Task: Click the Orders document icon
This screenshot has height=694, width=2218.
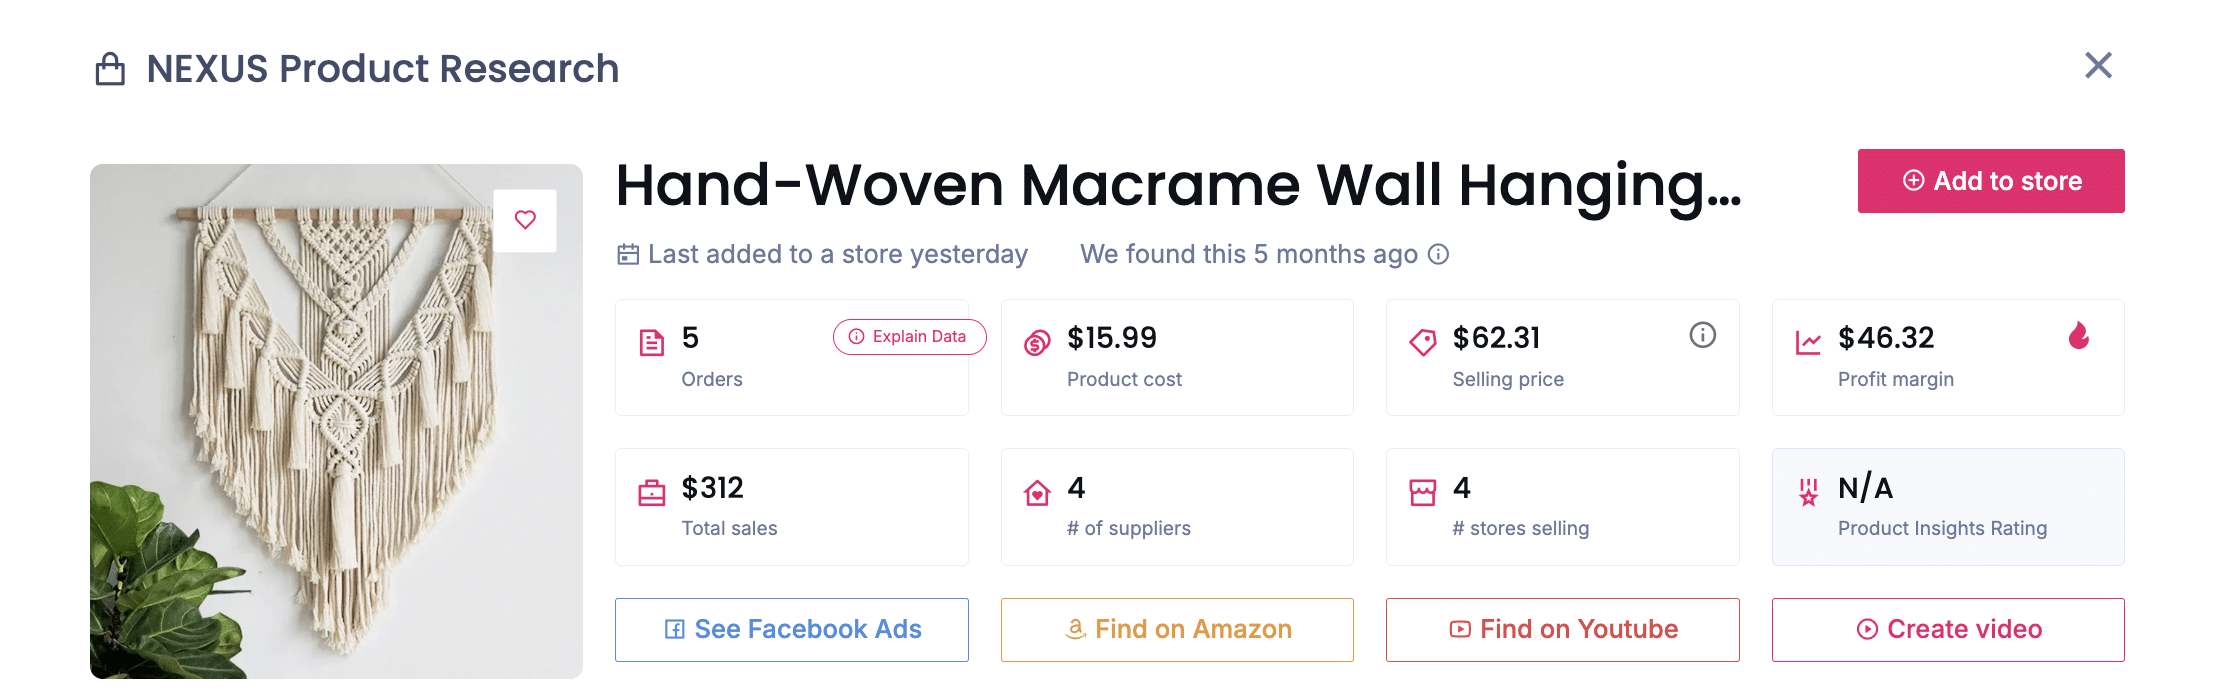Action: (x=652, y=343)
